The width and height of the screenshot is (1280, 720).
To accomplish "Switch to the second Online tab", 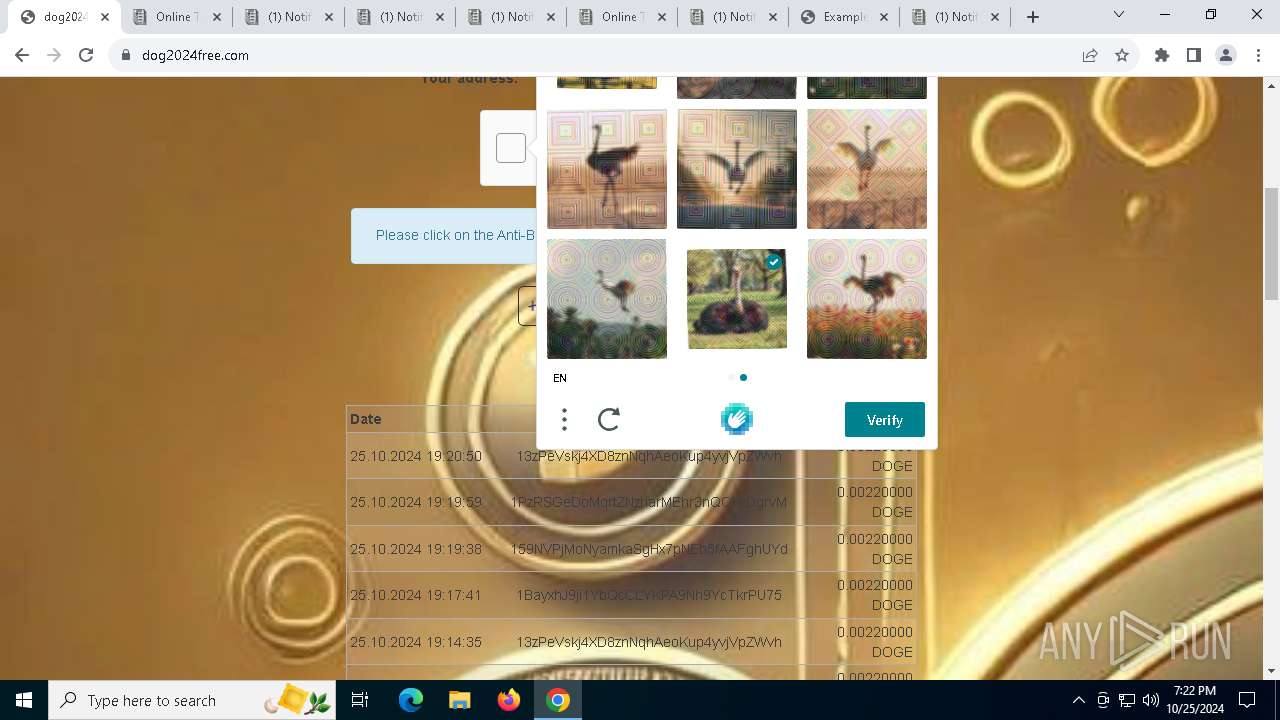I will (622, 17).
